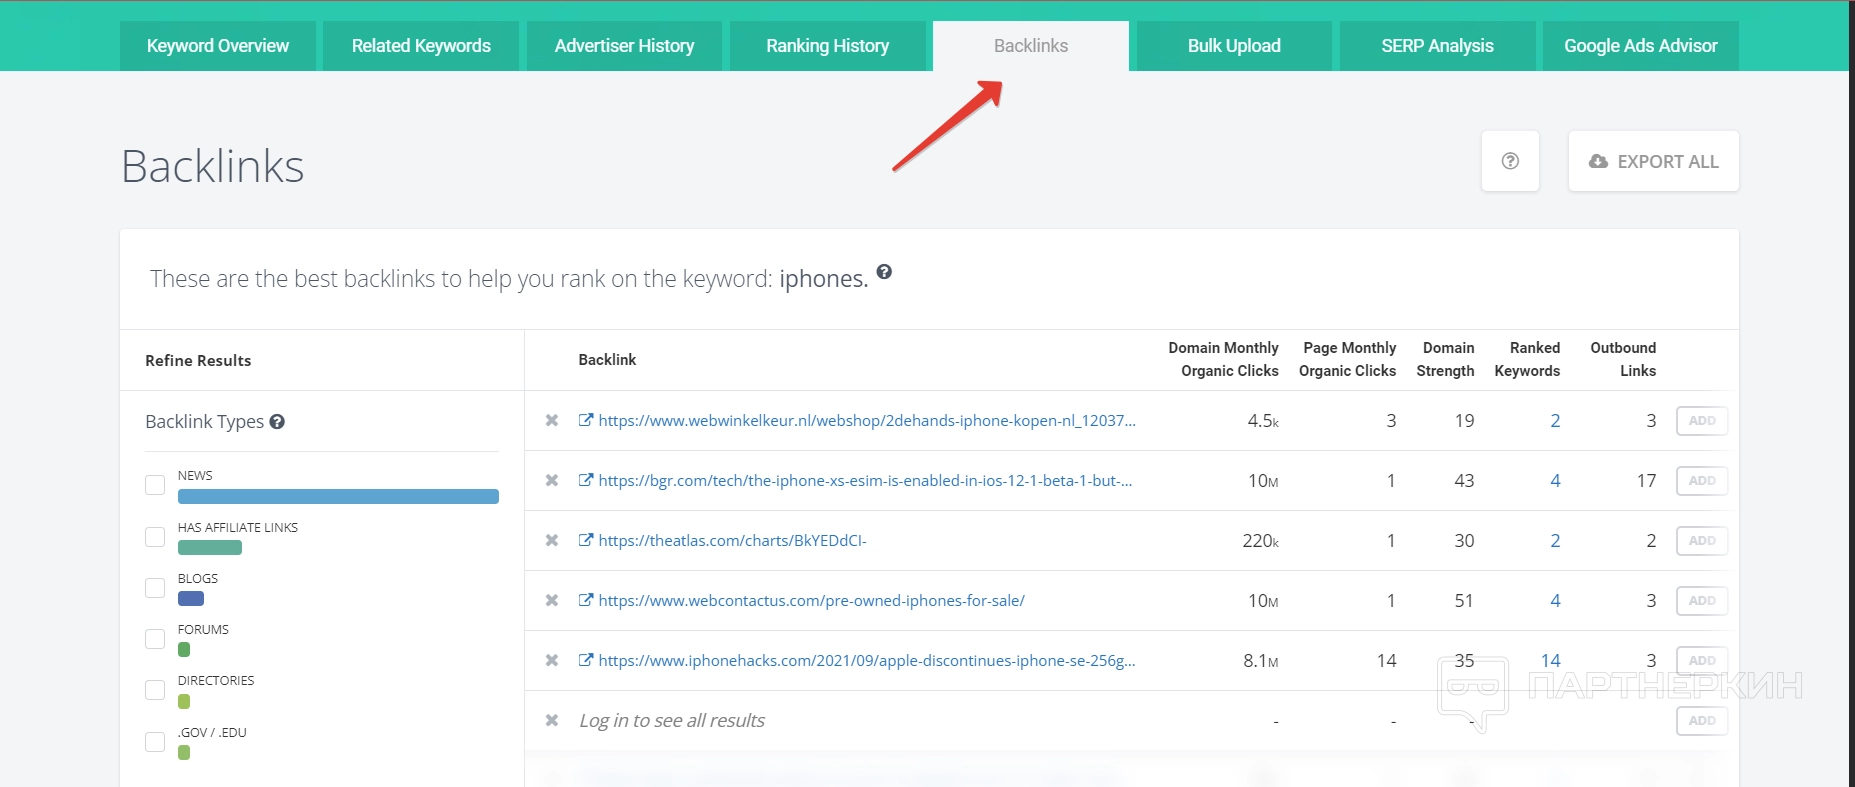This screenshot has width=1855, height=787.
Task: Open the bgr.com iphone-xs-esim backlink URL
Action: pyautogui.click(x=865, y=481)
